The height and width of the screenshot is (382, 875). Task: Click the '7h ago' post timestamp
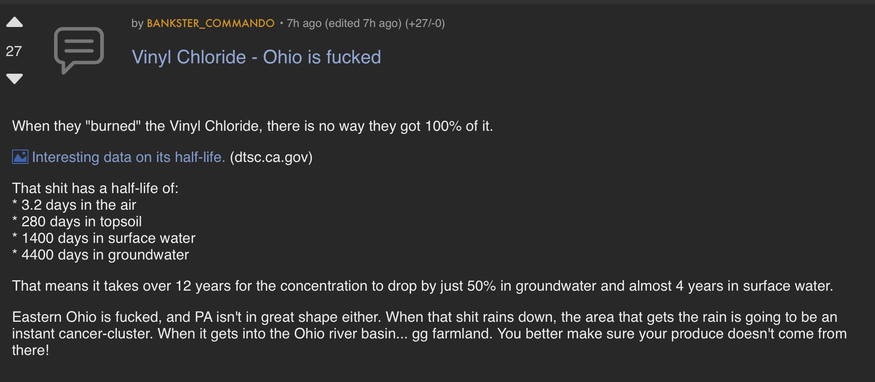(x=304, y=23)
